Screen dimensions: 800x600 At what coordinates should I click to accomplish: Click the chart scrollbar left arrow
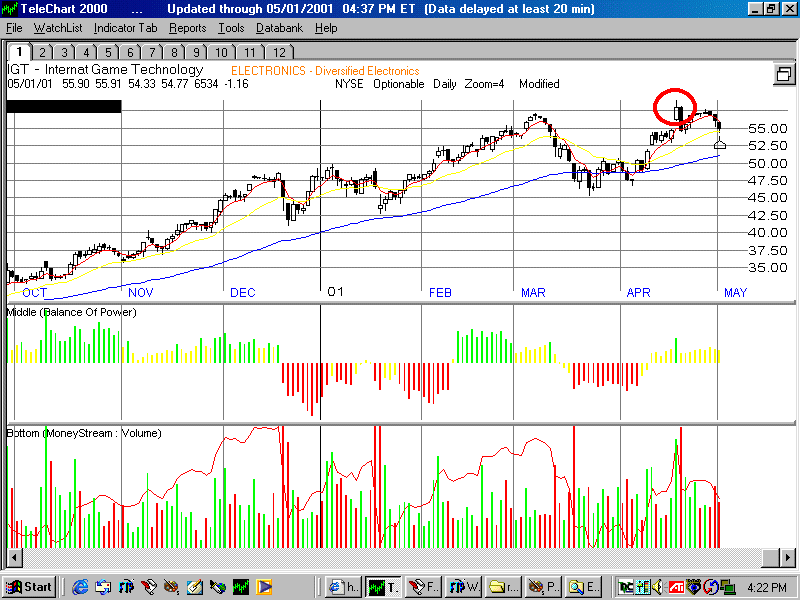14,557
